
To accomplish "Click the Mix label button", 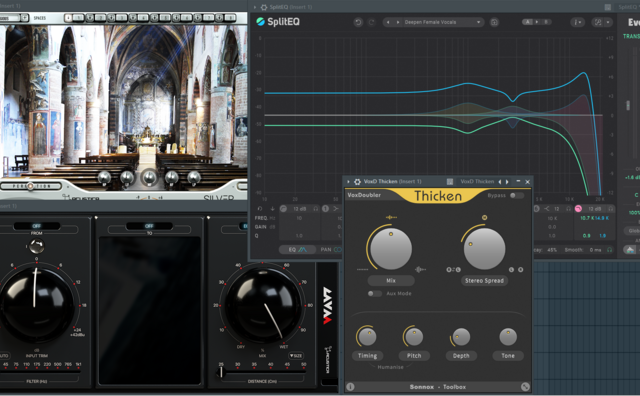I will coord(391,280).
